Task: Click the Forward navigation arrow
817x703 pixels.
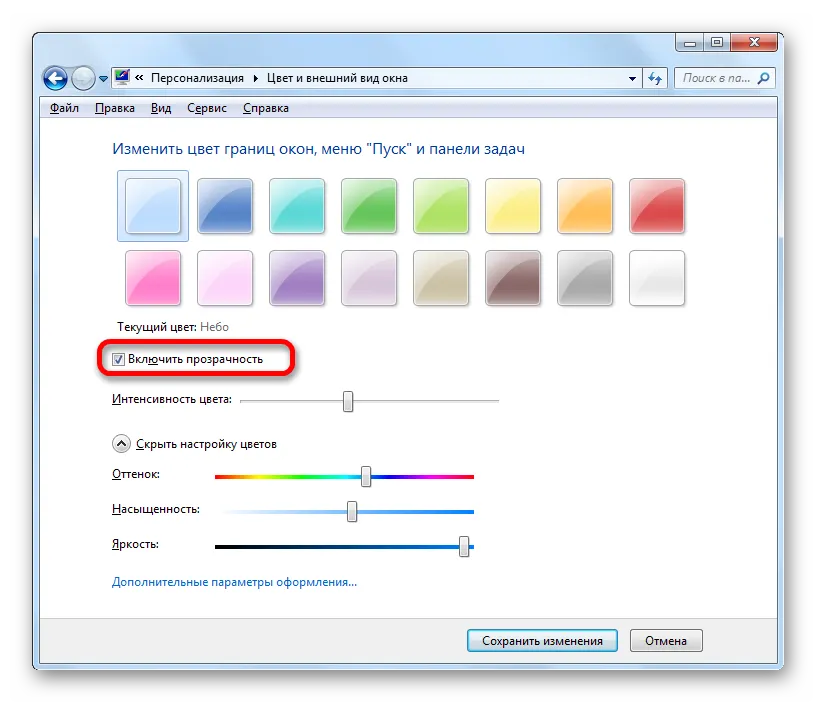Action: tap(83, 79)
